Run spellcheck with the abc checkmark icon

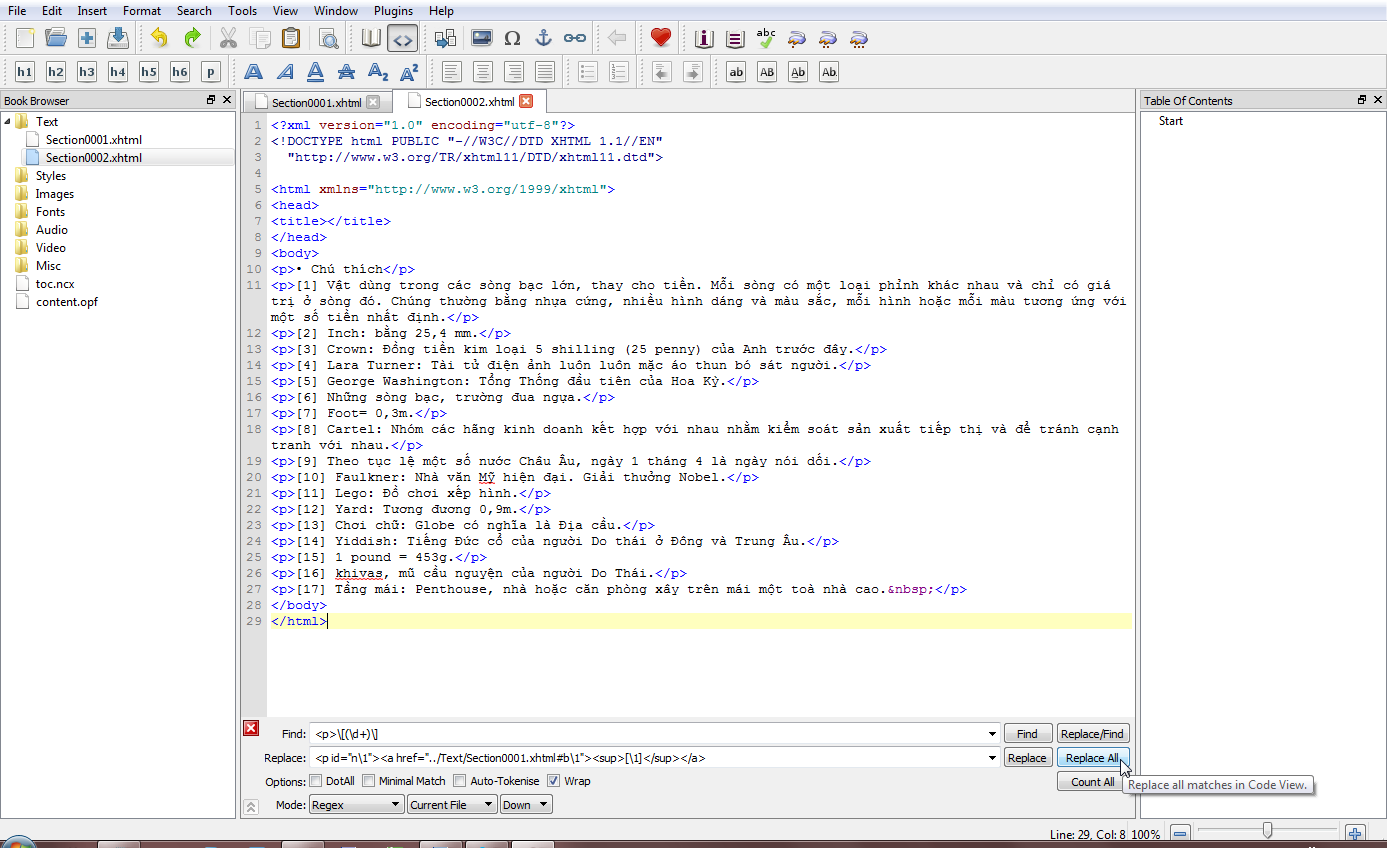click(x=766, y=38)
